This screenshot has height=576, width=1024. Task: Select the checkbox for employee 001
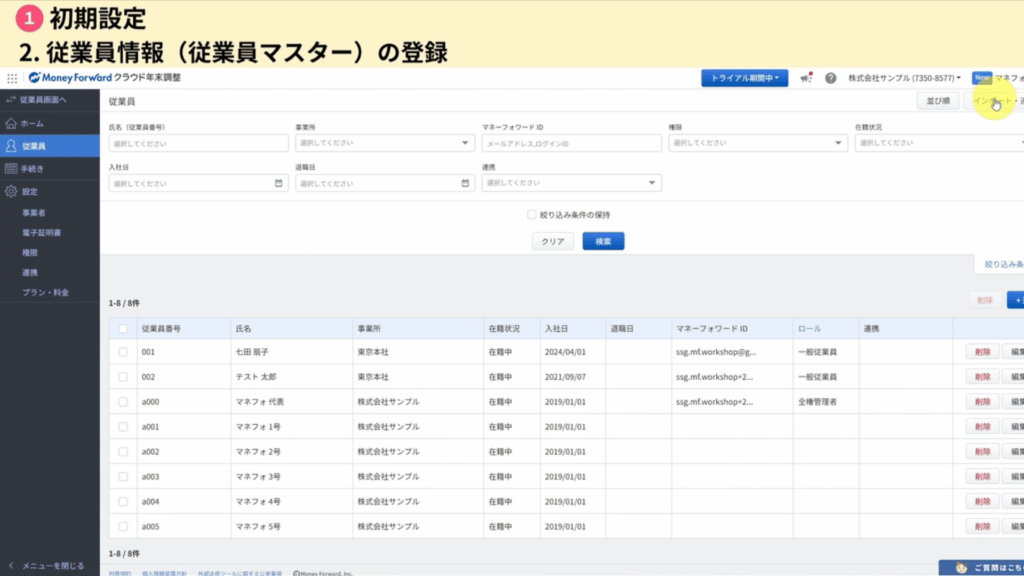[123, 352]
